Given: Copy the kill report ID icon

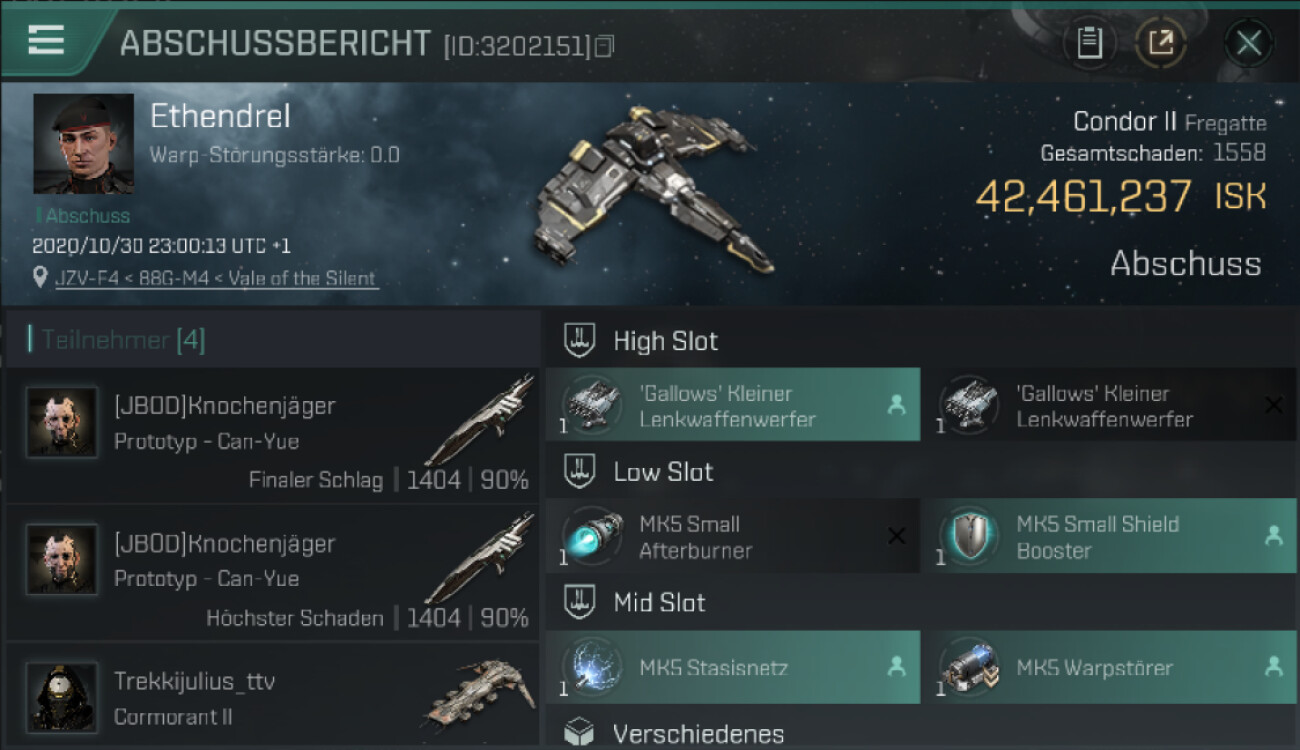Looking at the screenshot, I should pos(603,46).
